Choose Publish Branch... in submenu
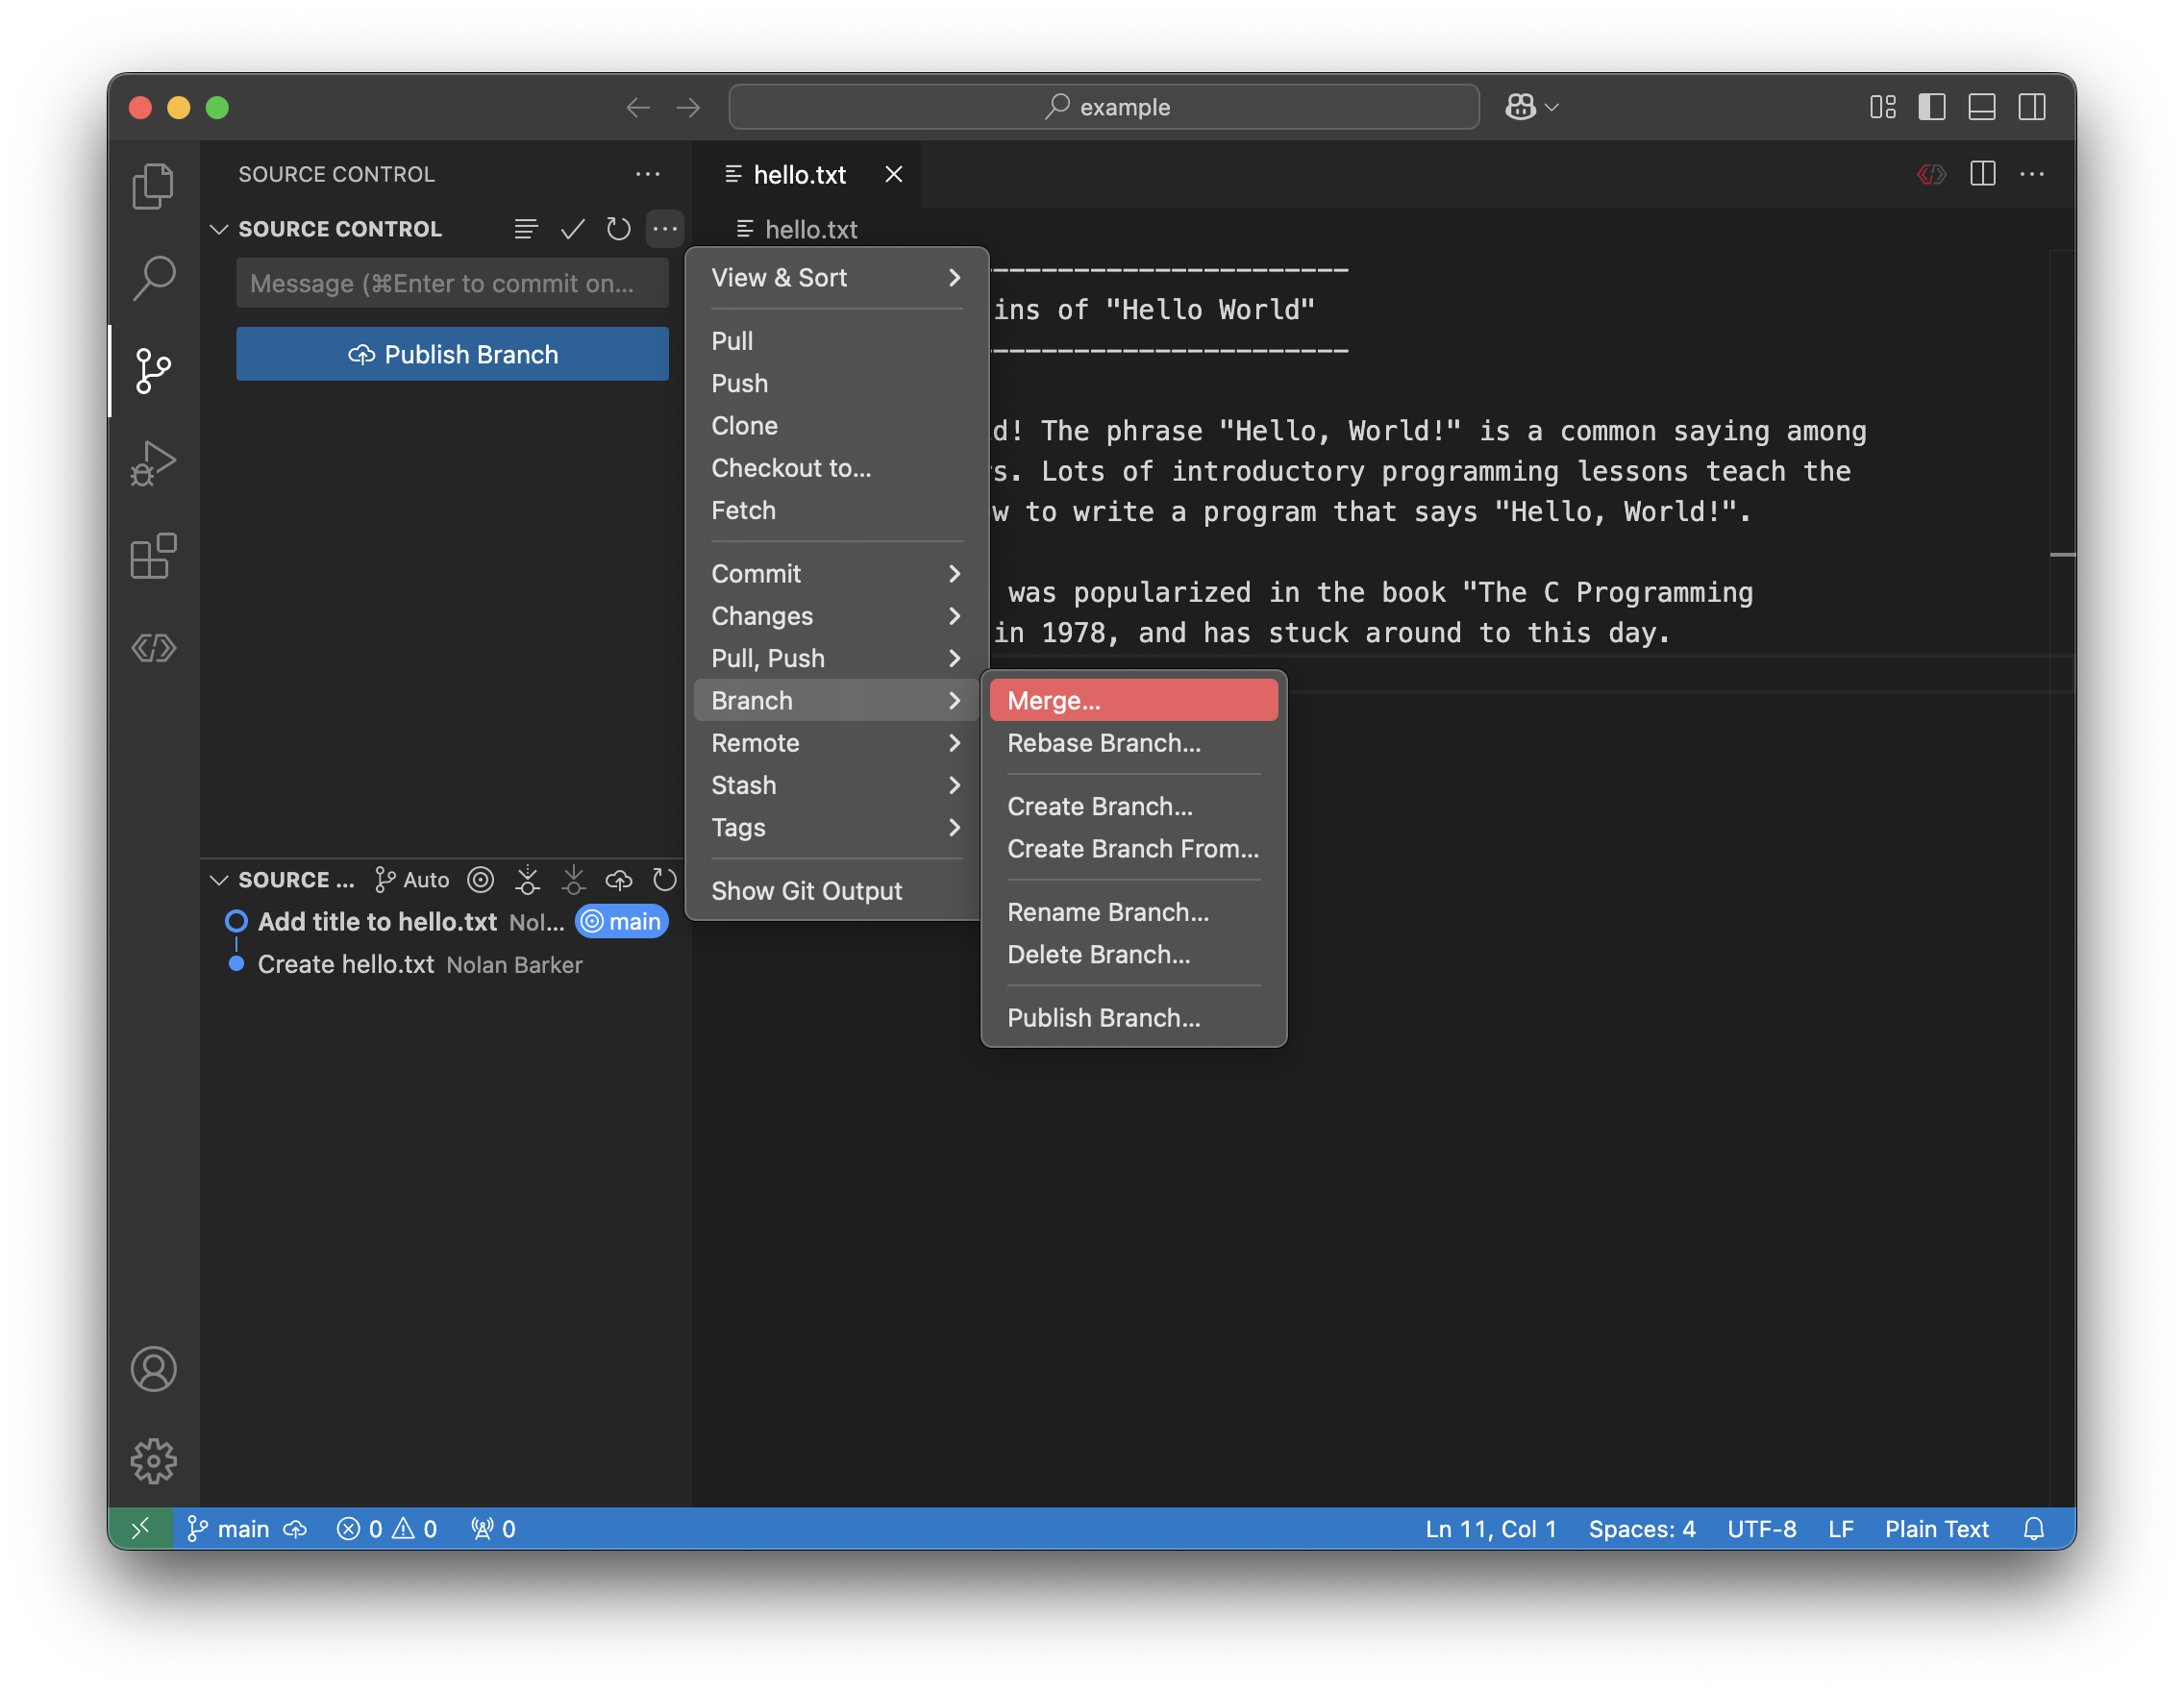 coord(1133,1017)
